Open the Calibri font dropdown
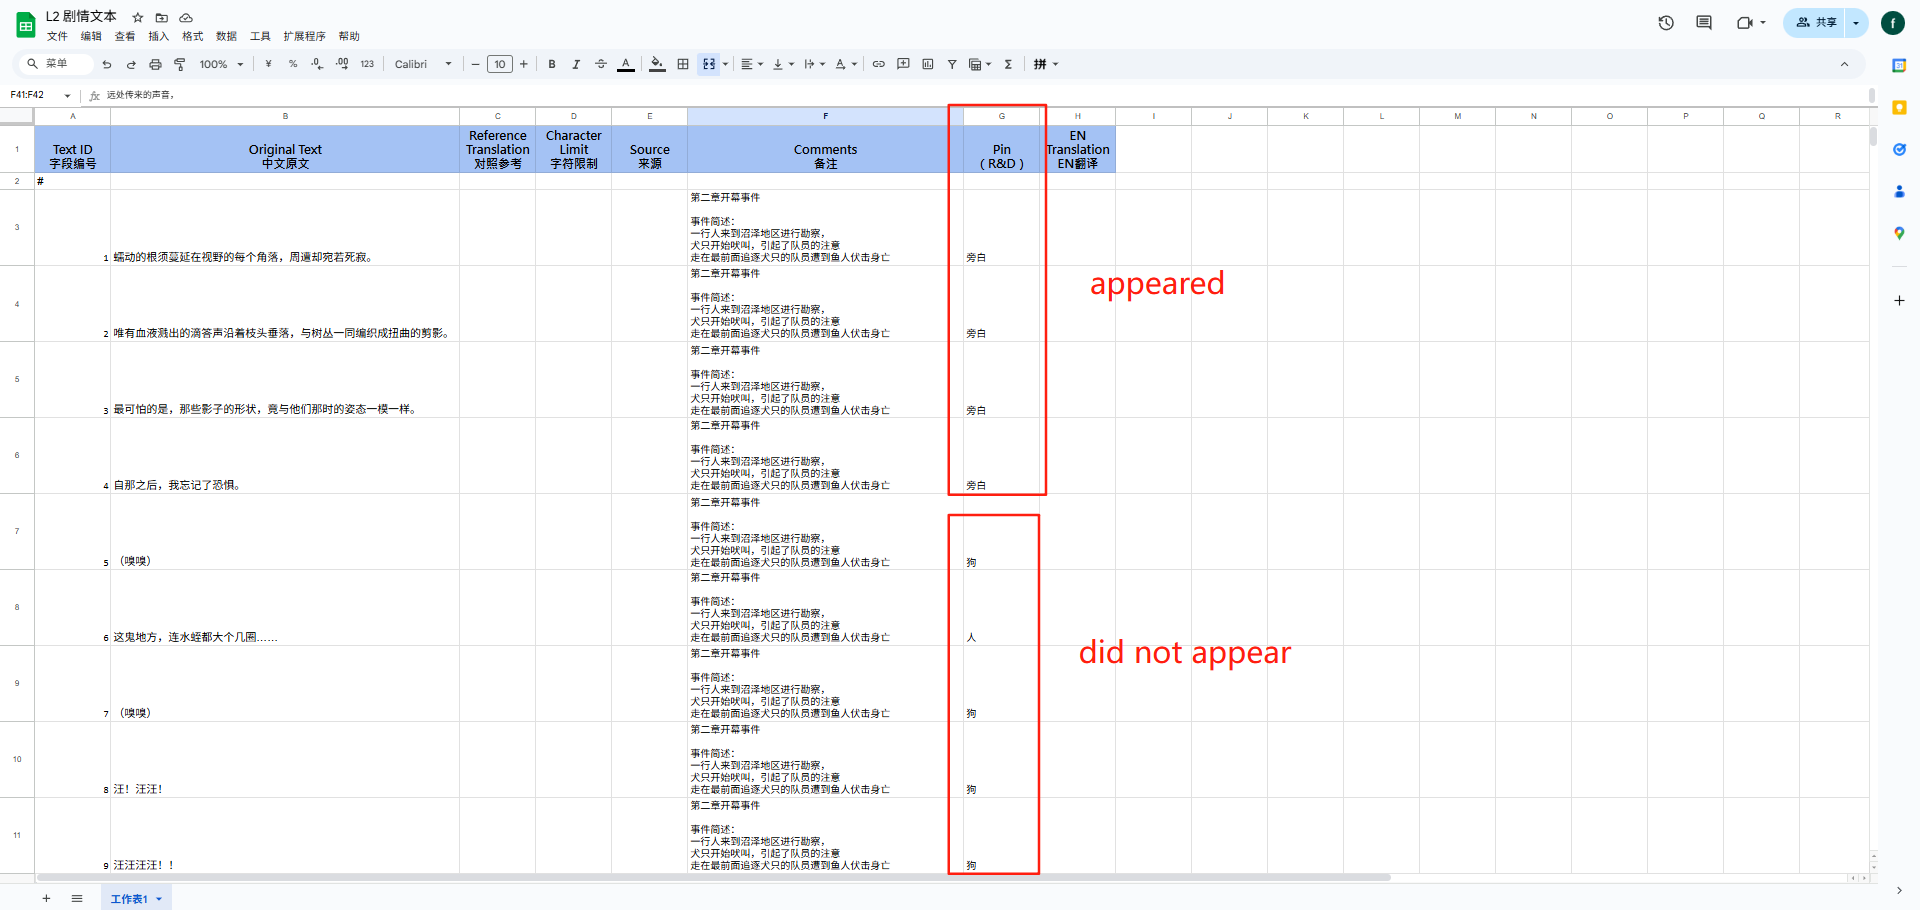Screen dimensions: 1920x910 point(422,64)
